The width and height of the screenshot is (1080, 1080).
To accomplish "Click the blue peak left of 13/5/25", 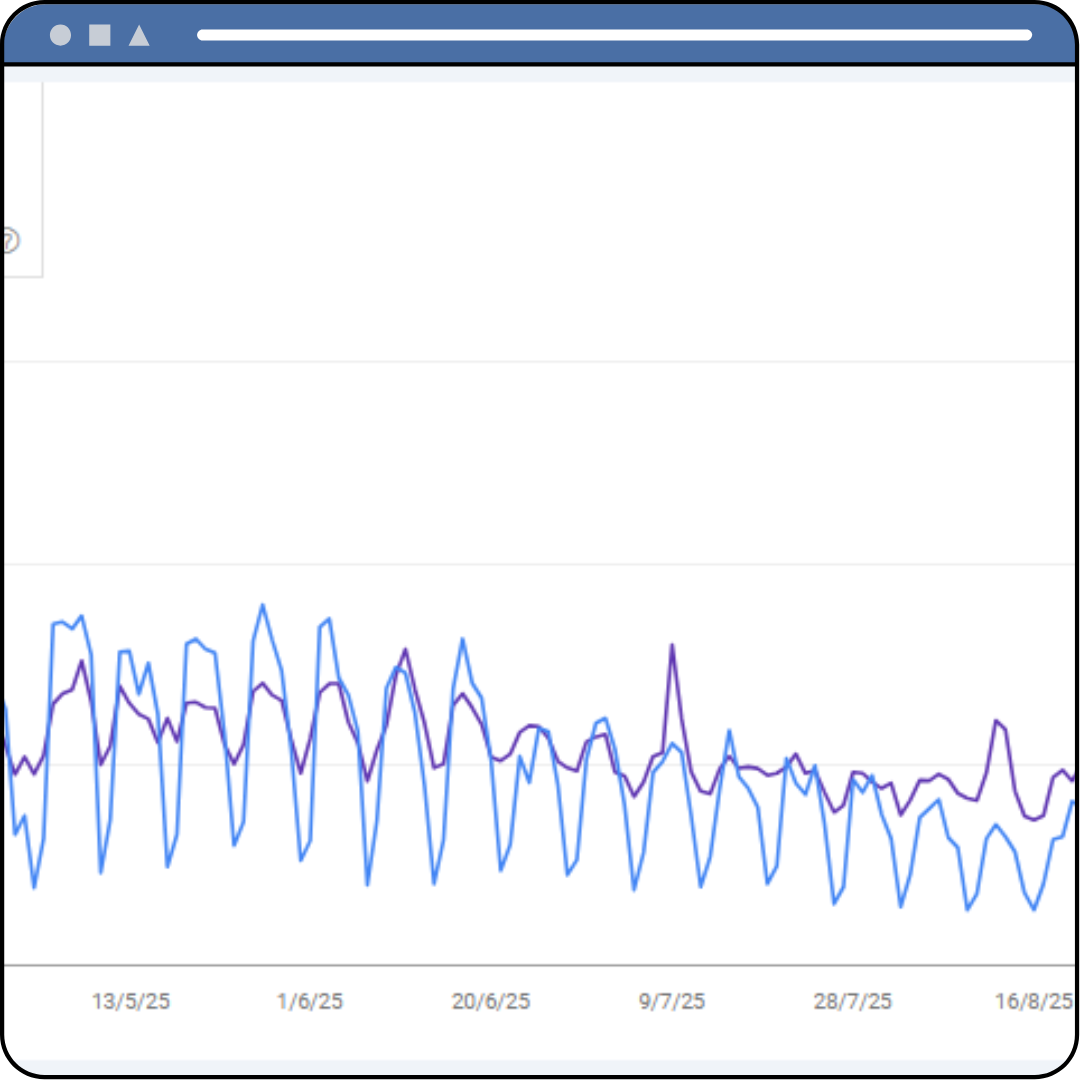I will coord(81,616).
